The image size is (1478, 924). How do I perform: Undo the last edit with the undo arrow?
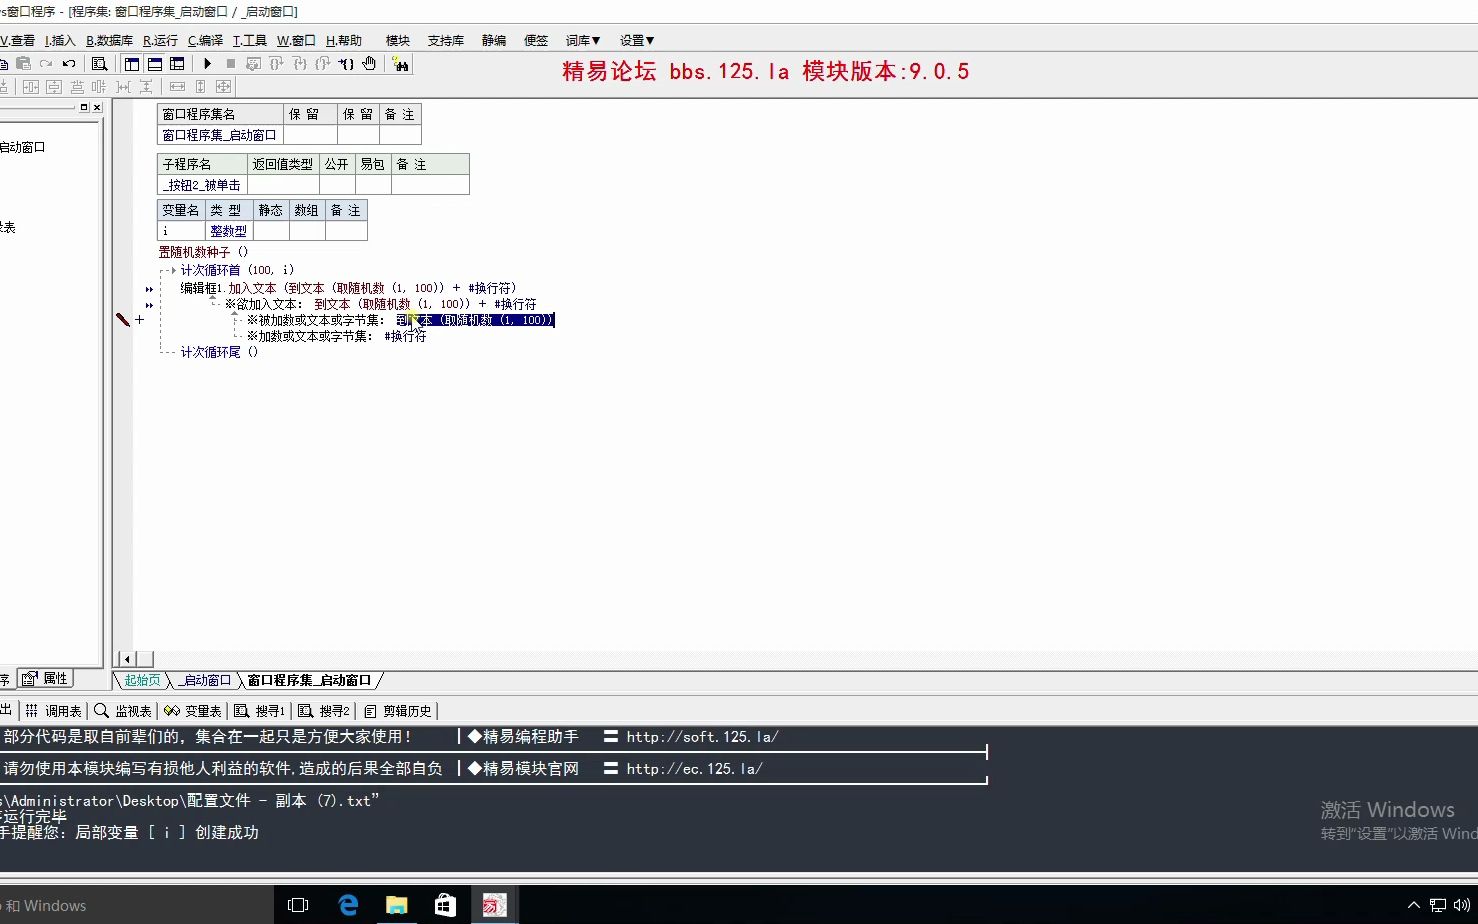pos(68,63)
